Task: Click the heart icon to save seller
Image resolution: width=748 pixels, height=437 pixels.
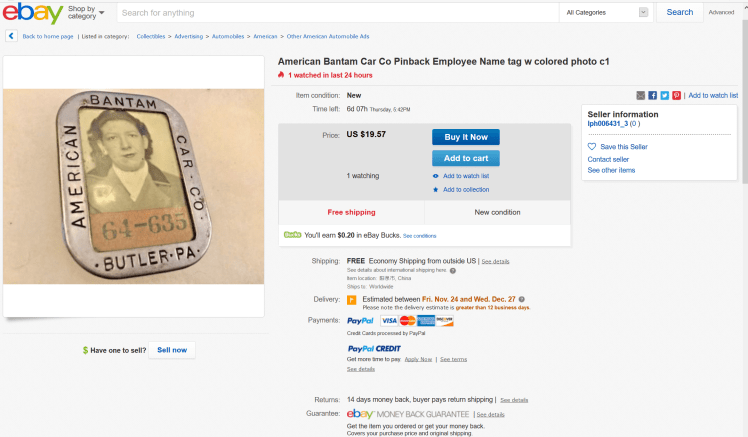Action: tap(592, 147)
